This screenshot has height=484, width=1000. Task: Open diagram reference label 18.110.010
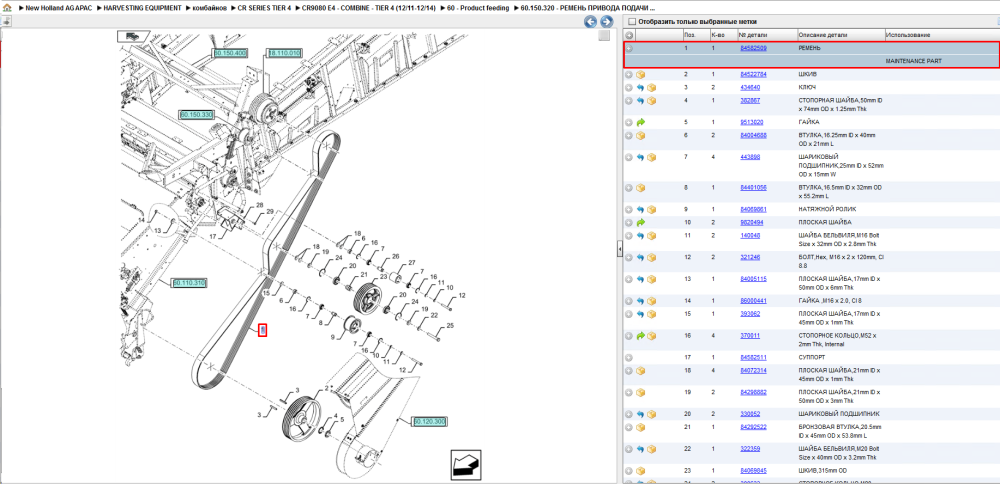click(284, 54)
